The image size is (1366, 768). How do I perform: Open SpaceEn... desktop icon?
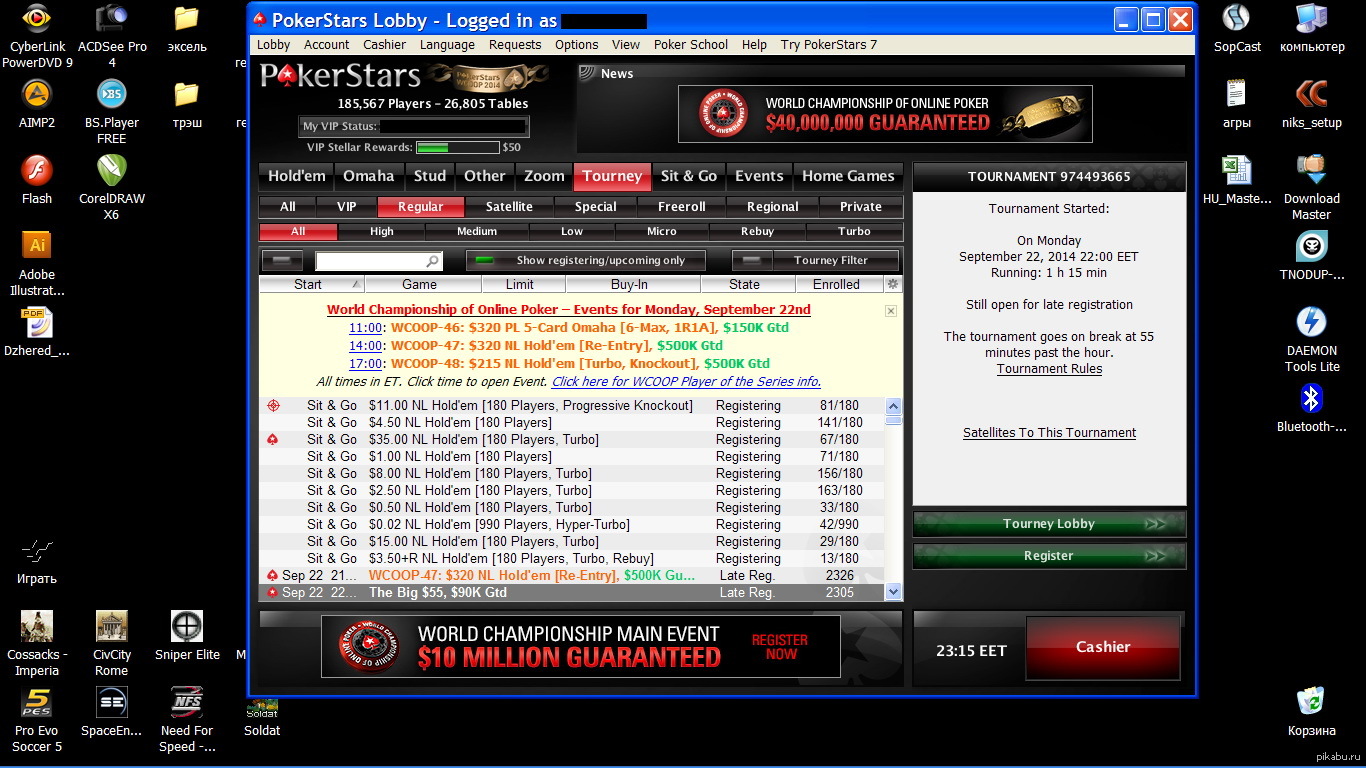(112, 703)
